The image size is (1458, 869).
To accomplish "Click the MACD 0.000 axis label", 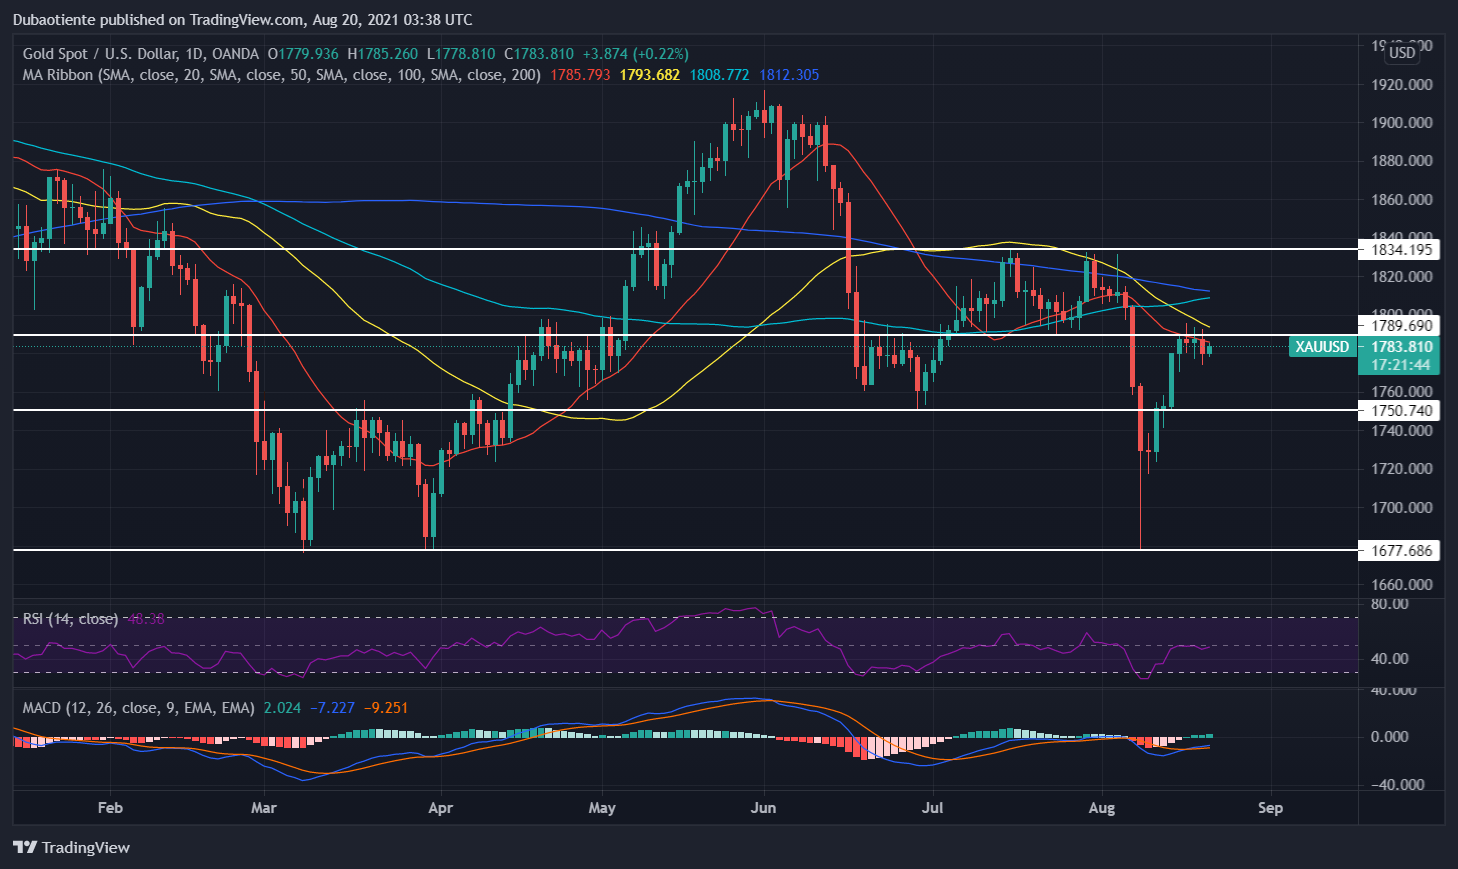I will tap(1390, 737).
